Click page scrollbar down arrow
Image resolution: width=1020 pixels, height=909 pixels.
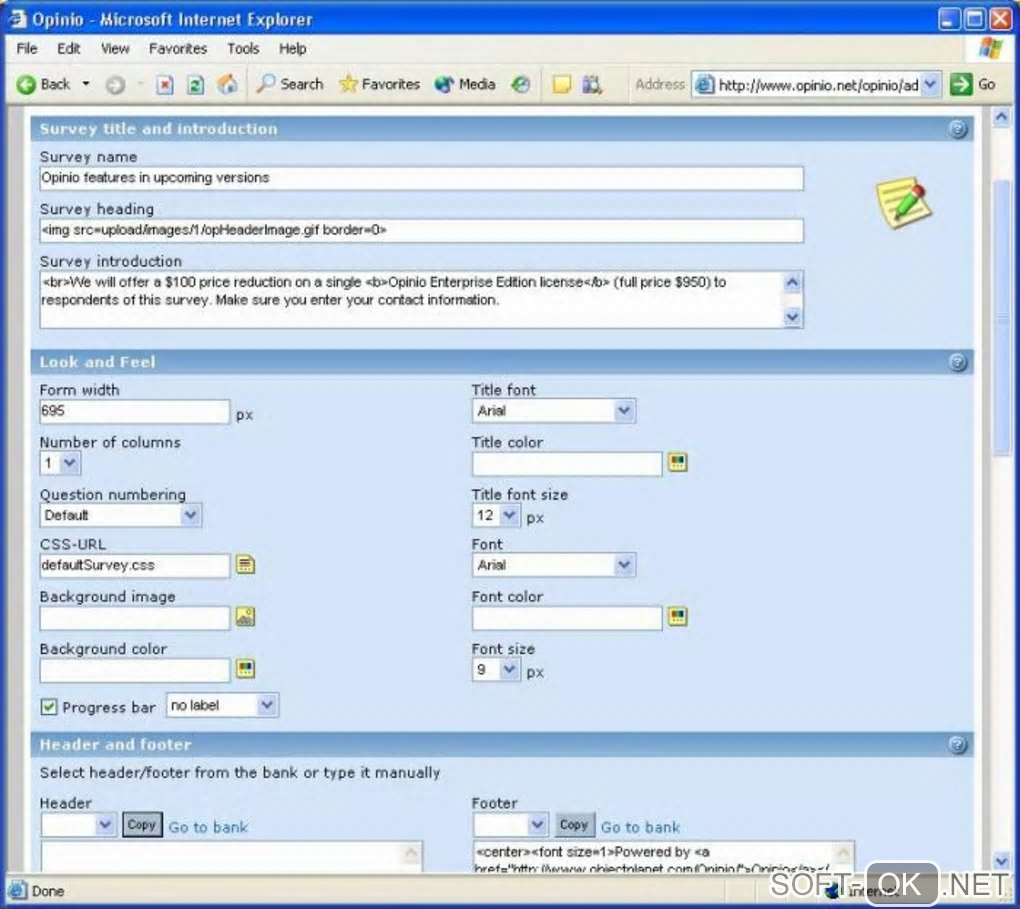coord(1001,860)
